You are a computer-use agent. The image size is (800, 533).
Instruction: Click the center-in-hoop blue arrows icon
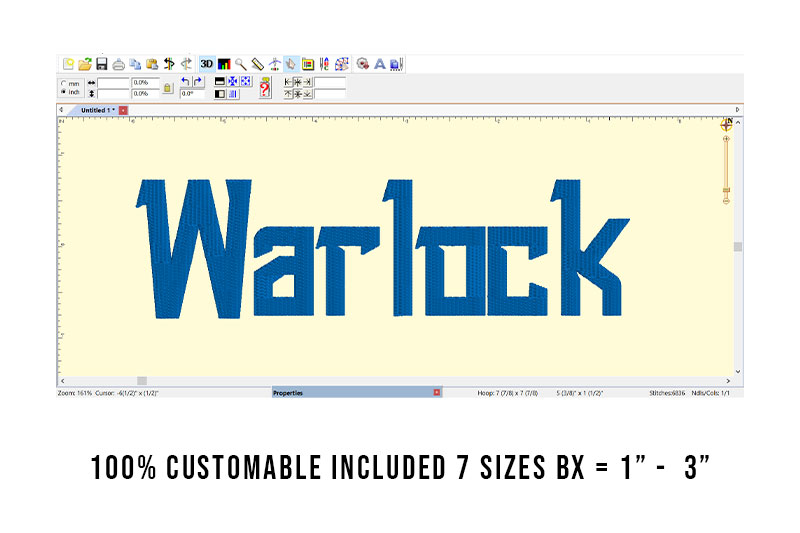tap(233, 81)
